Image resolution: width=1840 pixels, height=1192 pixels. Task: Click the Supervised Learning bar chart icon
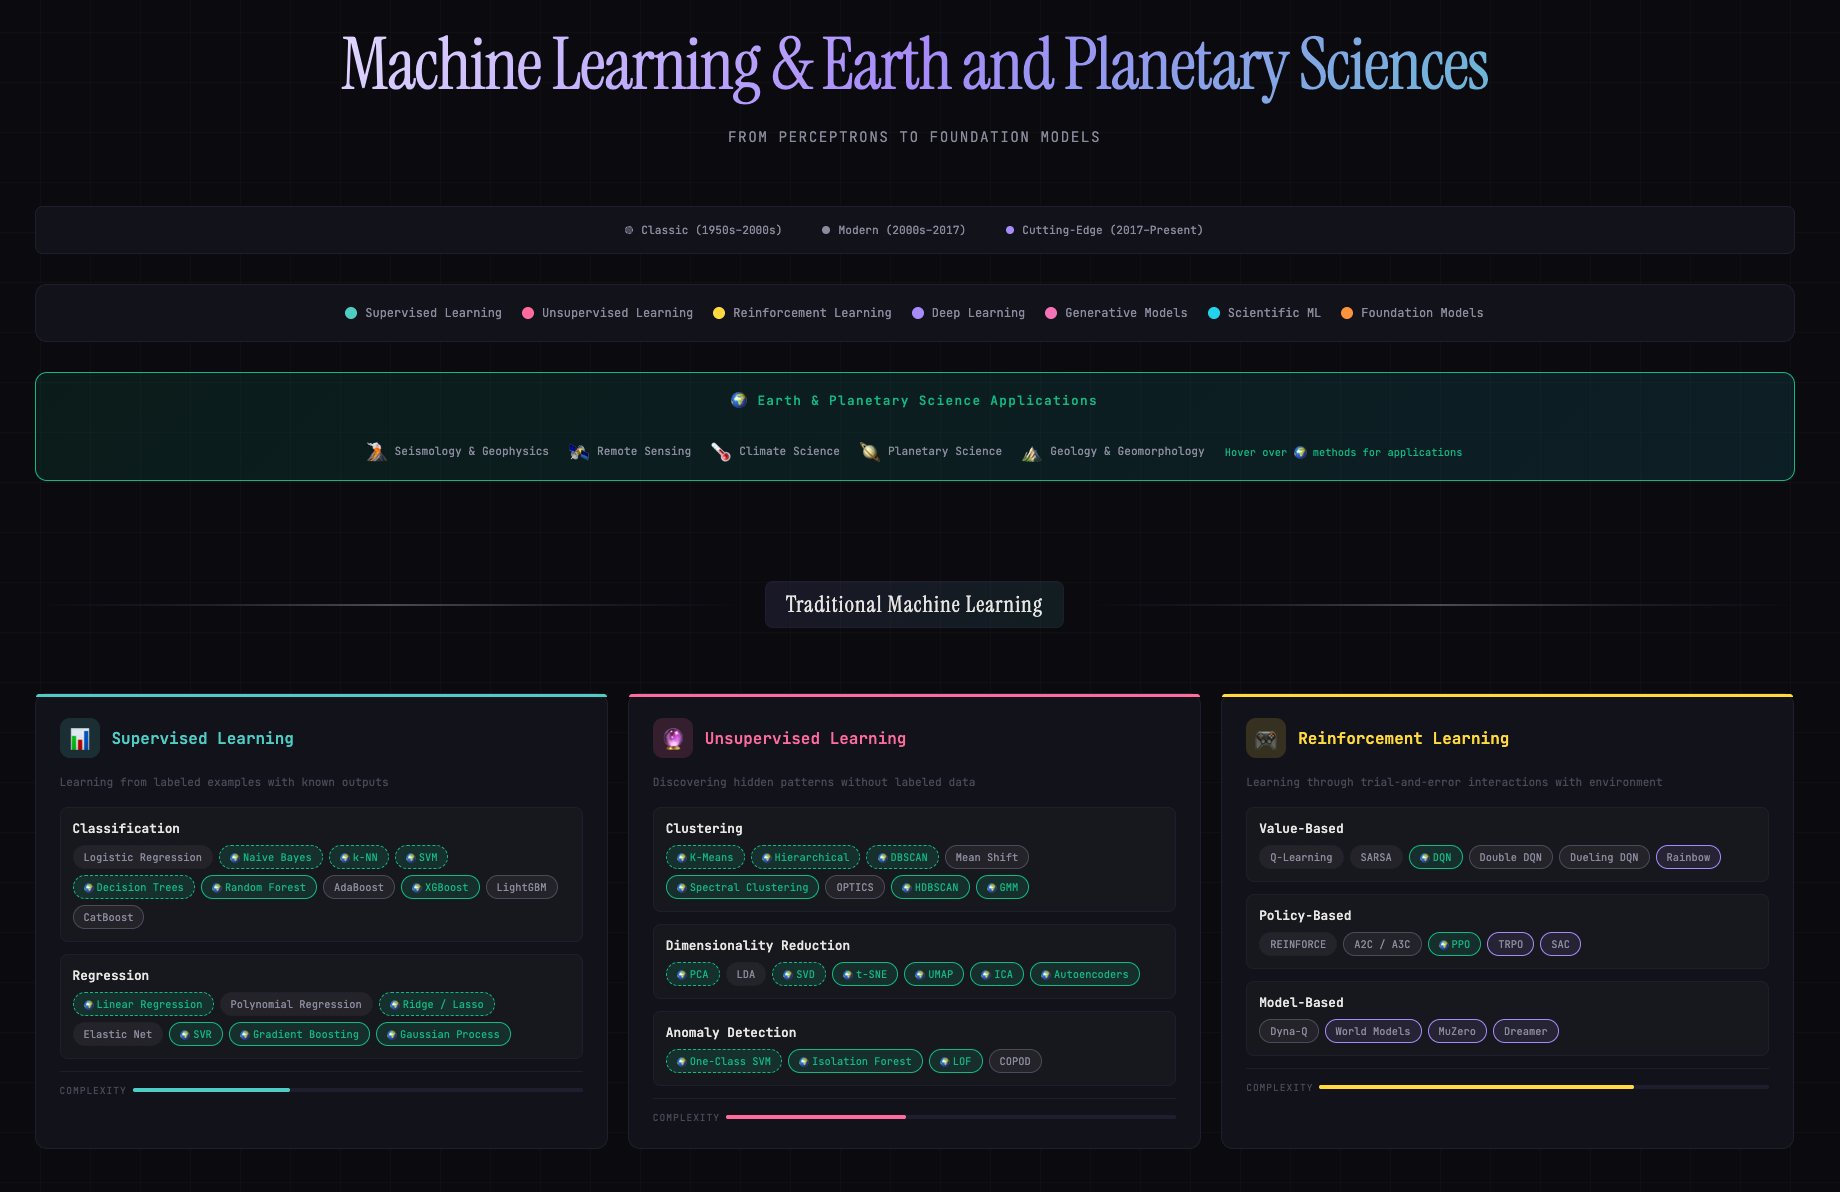pos(80,738)
